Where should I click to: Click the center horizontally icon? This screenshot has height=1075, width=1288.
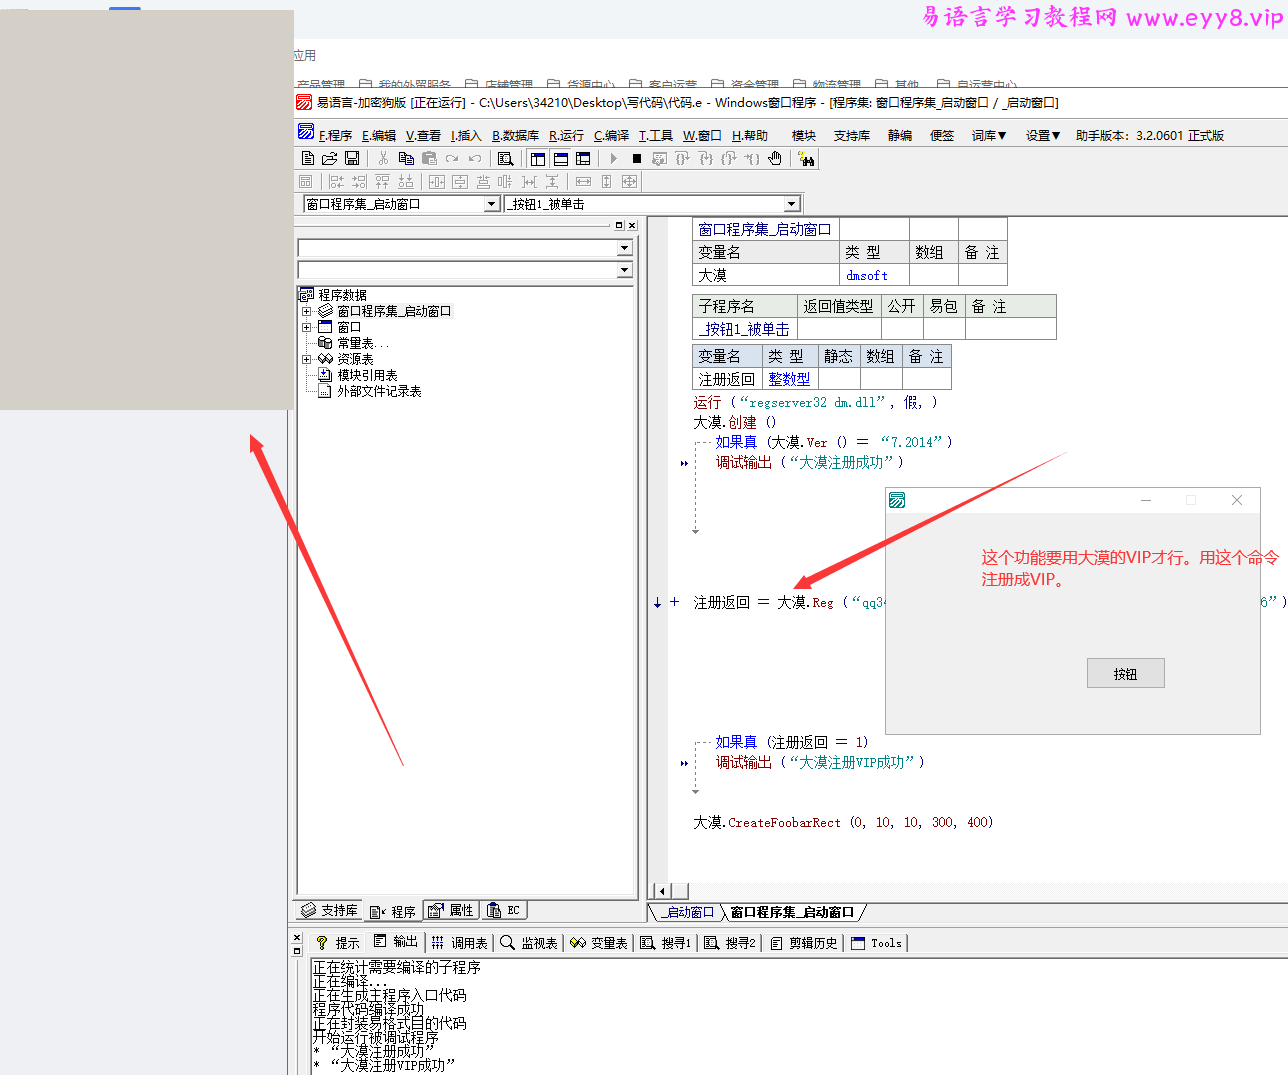(x=437, y=181)
